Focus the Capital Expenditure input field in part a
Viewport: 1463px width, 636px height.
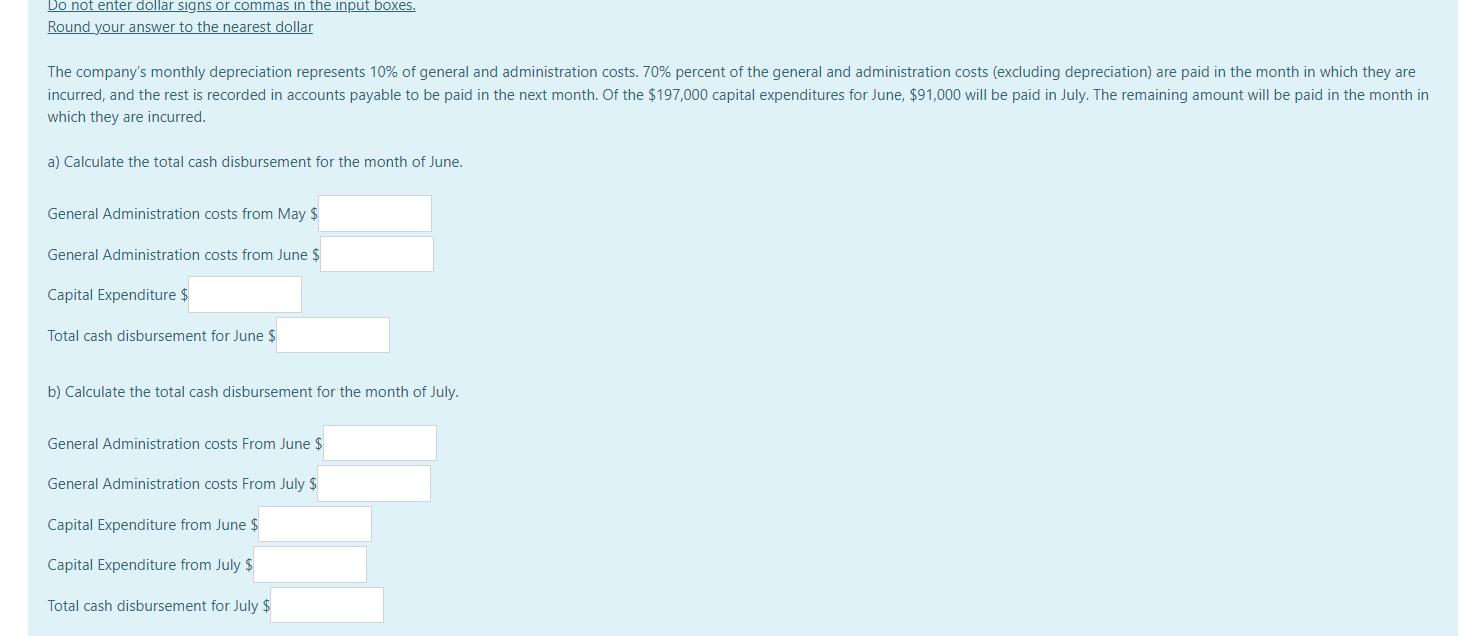(245, 293)
